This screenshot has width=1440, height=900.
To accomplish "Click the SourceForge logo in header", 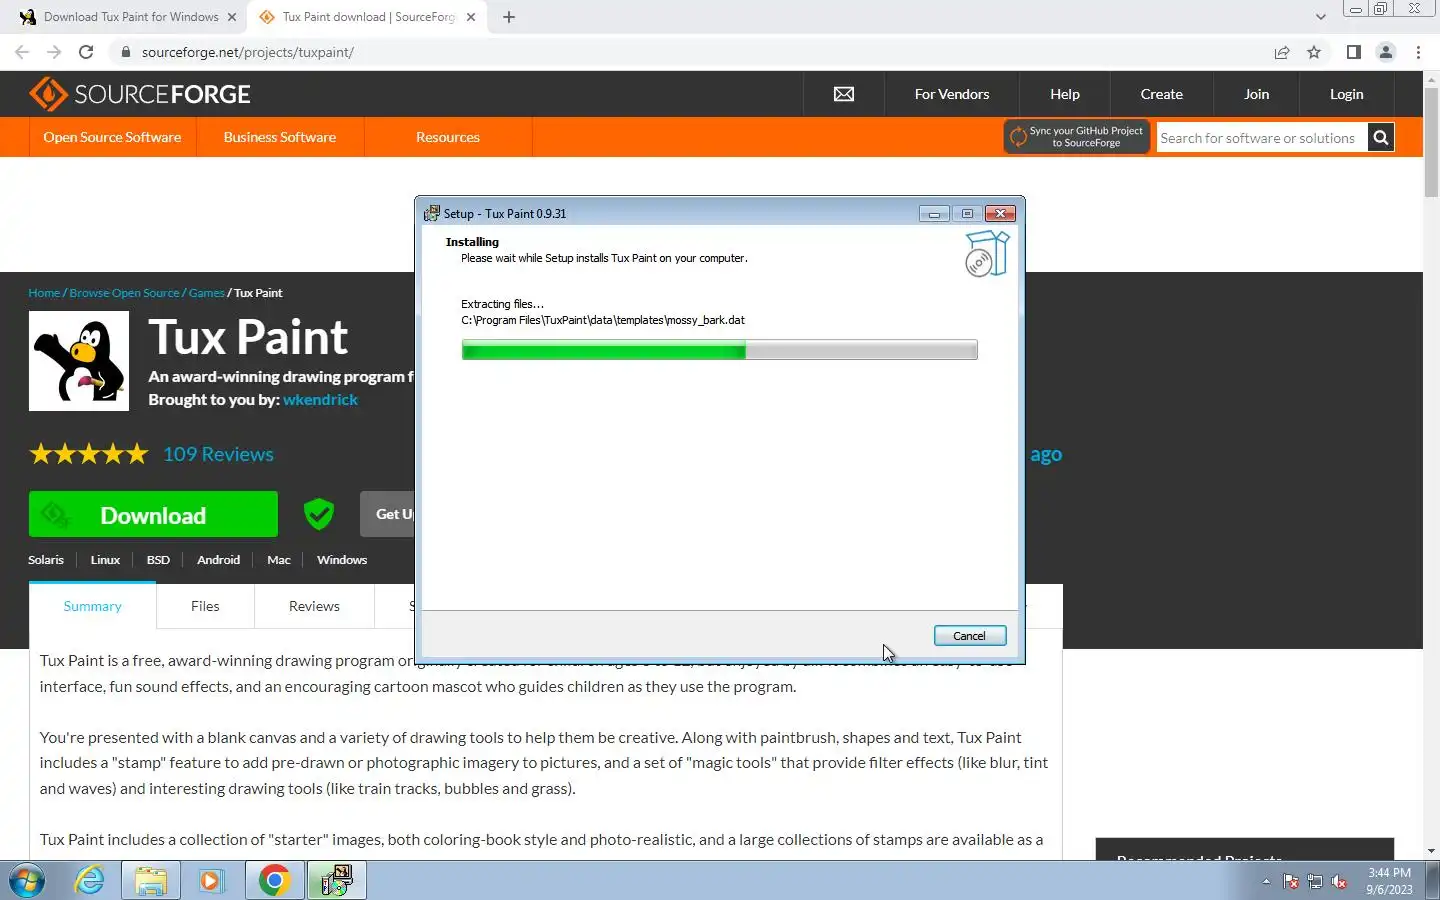I will point(140,94).
